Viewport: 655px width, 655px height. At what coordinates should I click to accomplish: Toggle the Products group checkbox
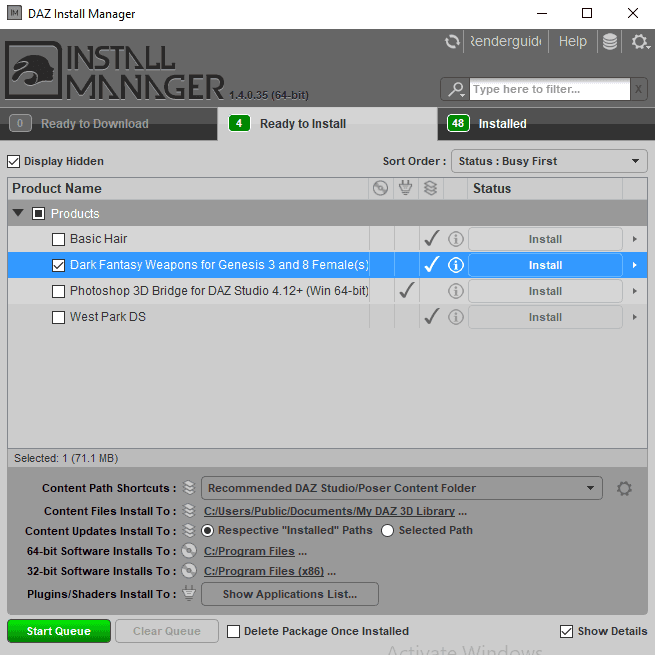[x=38, y=213]
